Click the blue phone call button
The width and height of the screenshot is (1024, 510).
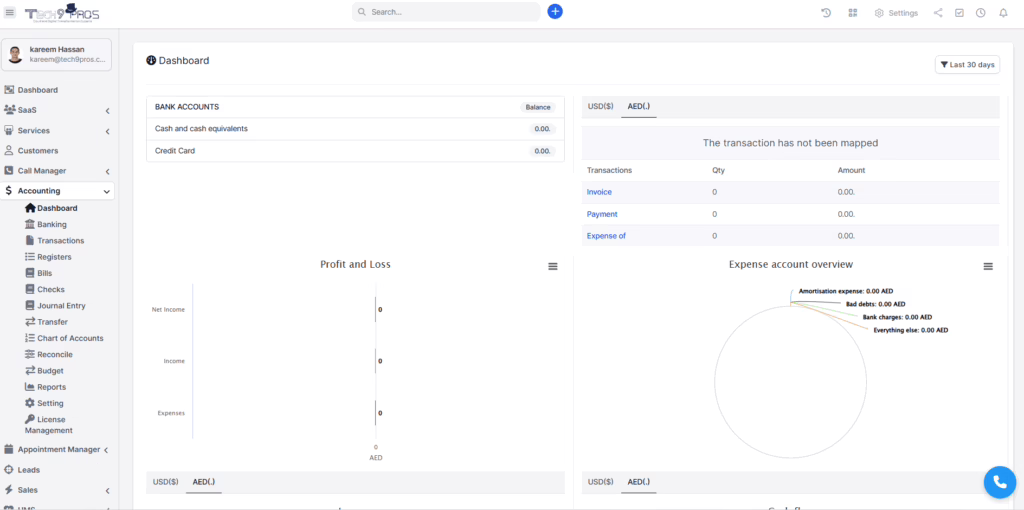pyautogui.click(x=999, y=482)
